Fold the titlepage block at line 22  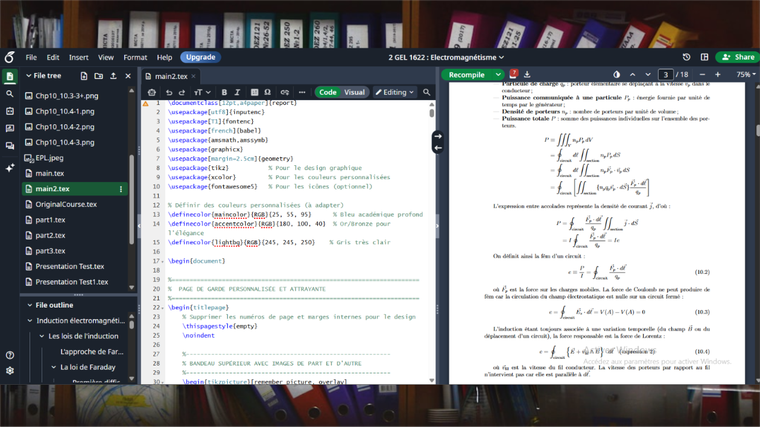click(x=162, y=308)
